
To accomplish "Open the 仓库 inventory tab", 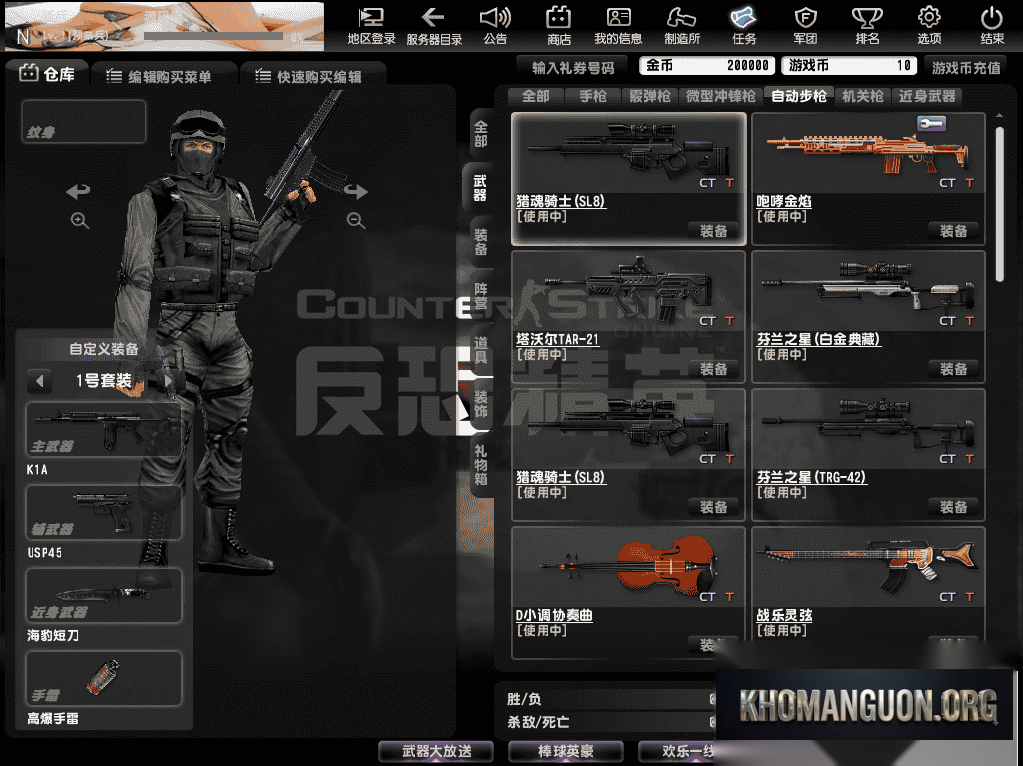I will click(48, 74).
